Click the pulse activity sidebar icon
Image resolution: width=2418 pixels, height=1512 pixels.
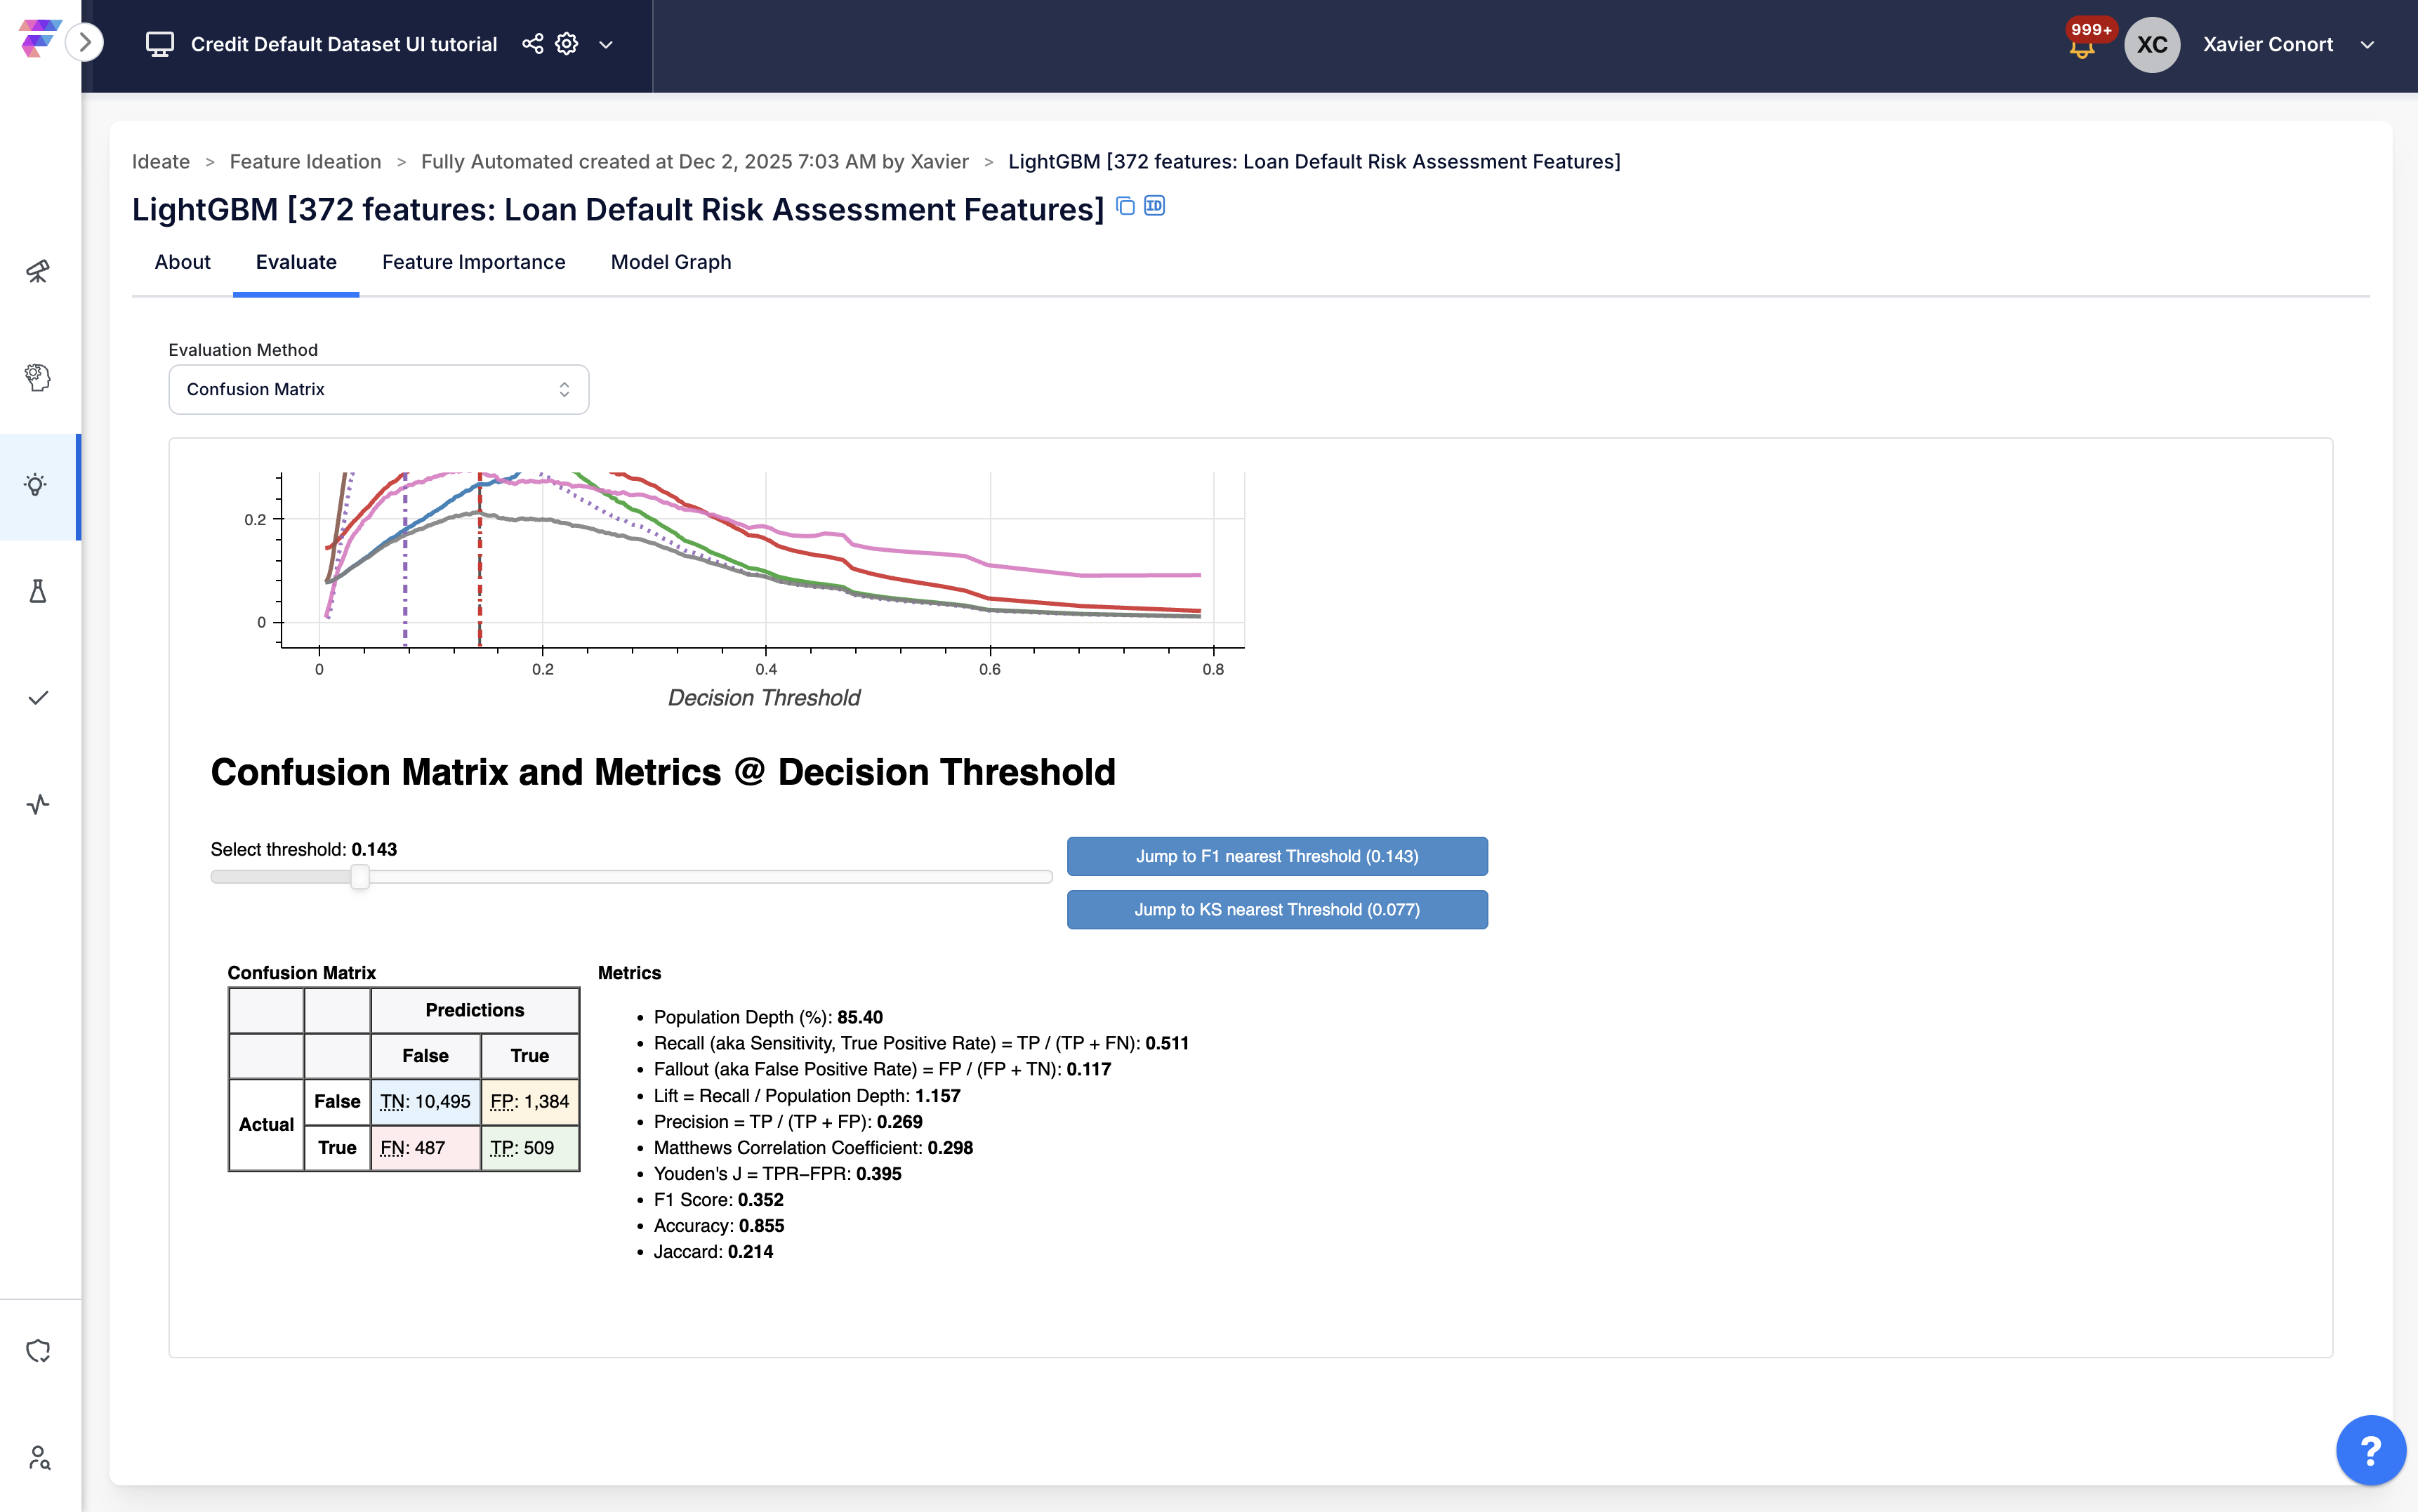click(38, 804)
